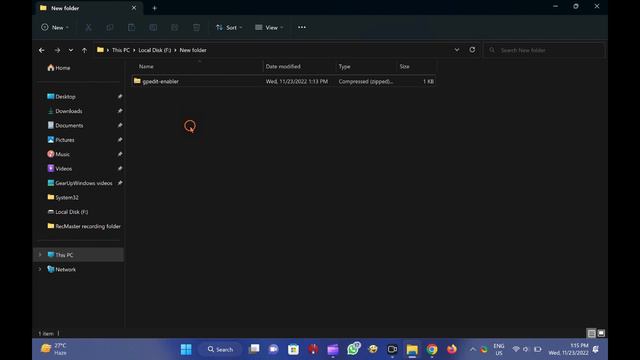
Task: Open Task View from the taskbar
Action: (254, 349)
